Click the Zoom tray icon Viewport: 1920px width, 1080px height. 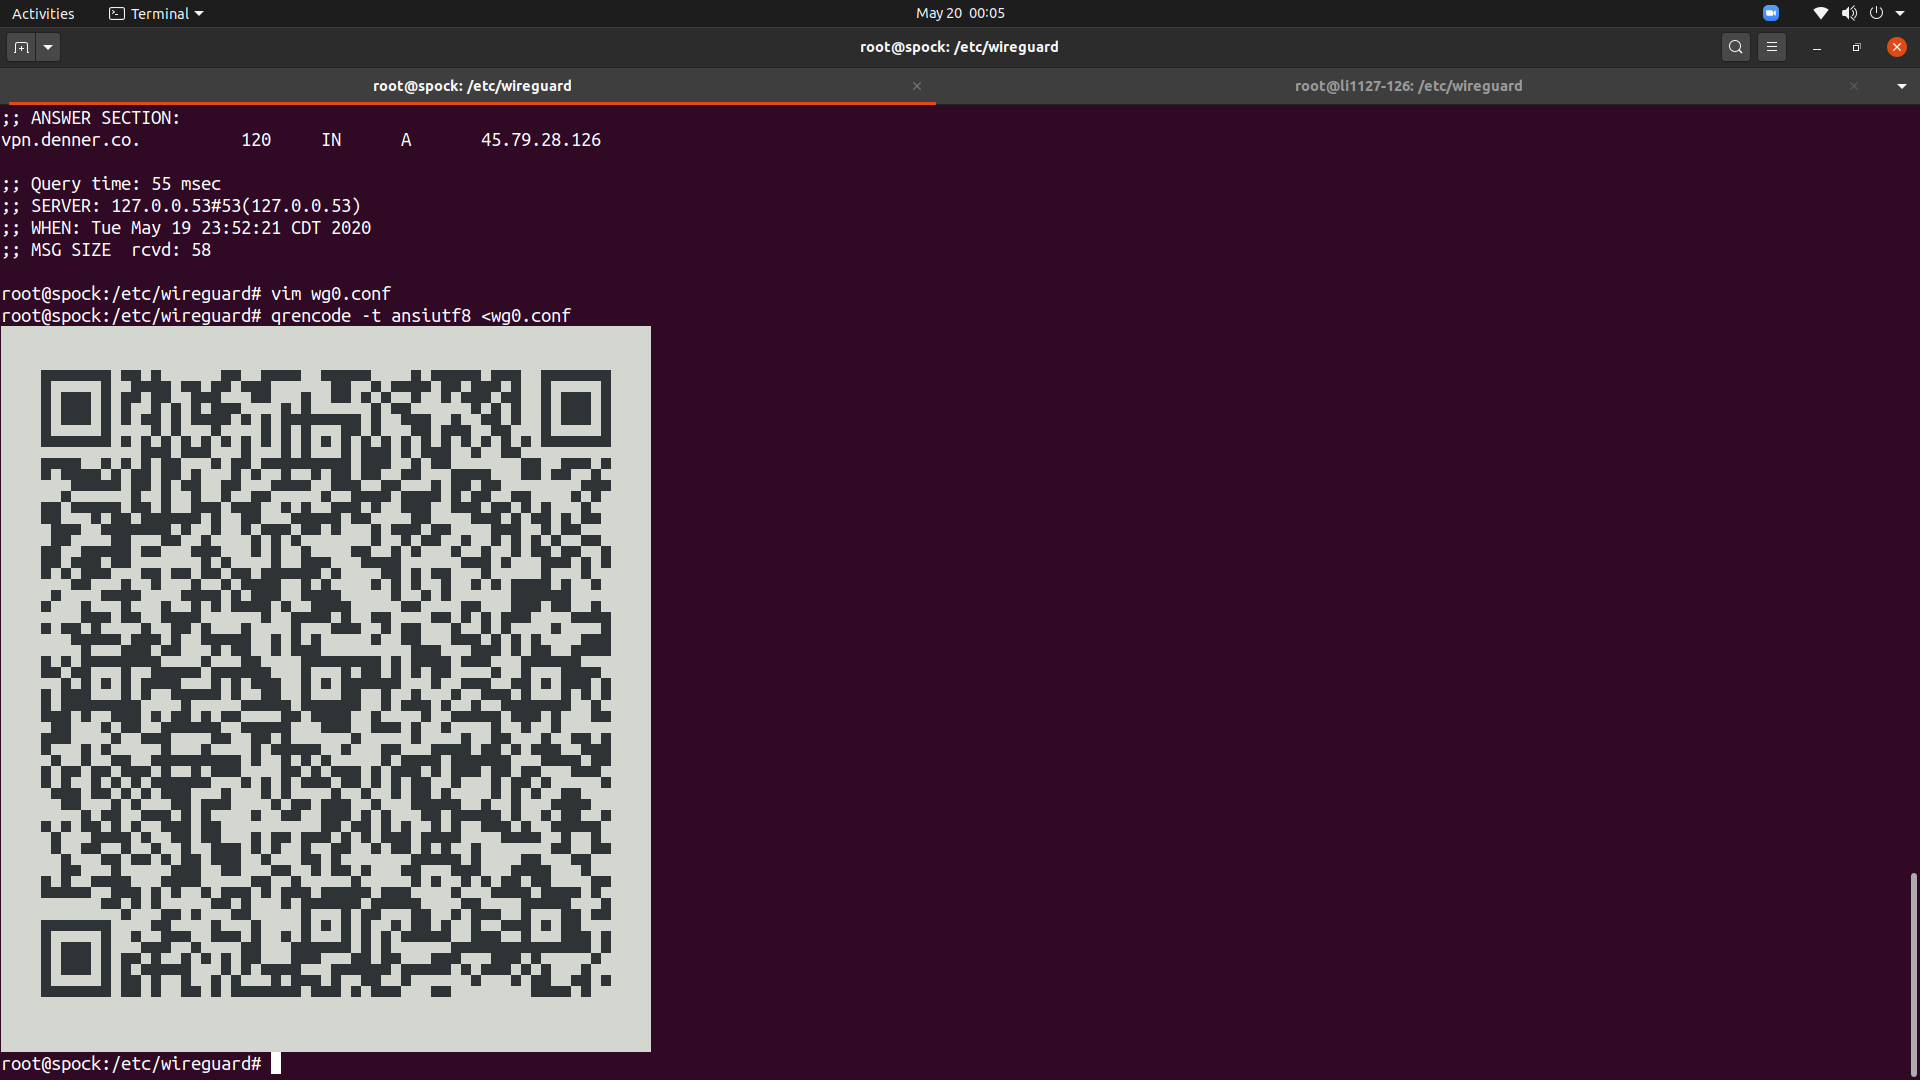(1771, 13)
